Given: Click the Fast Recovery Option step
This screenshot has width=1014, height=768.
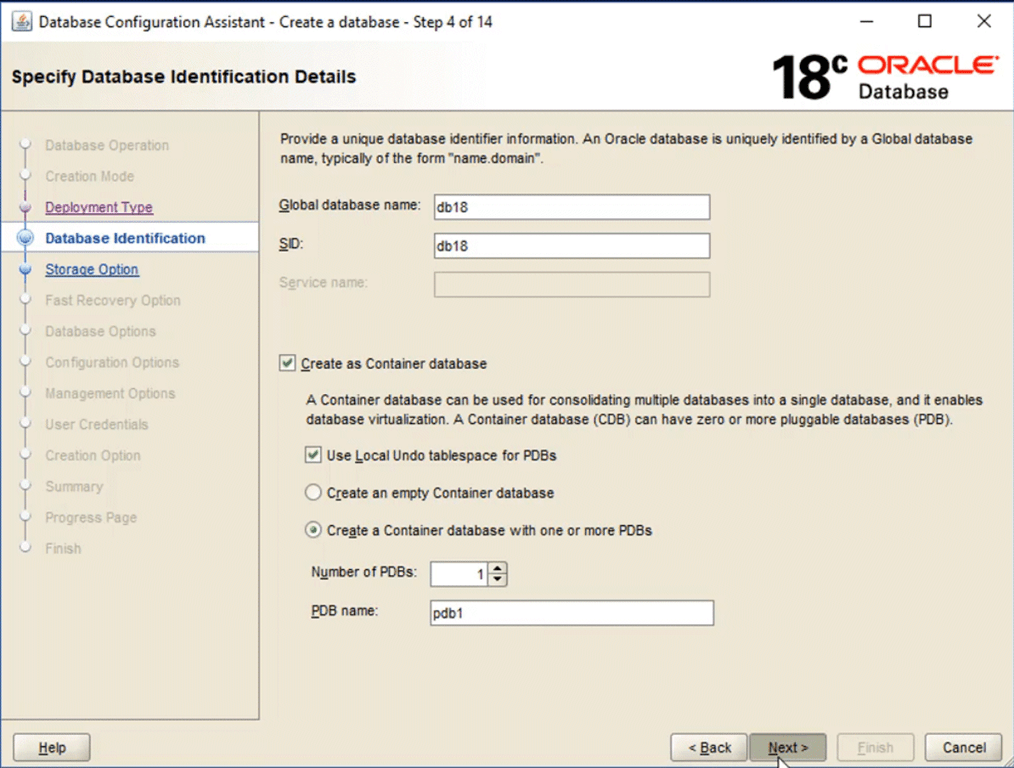Looking at the screenshot, I should click(113, 300).
